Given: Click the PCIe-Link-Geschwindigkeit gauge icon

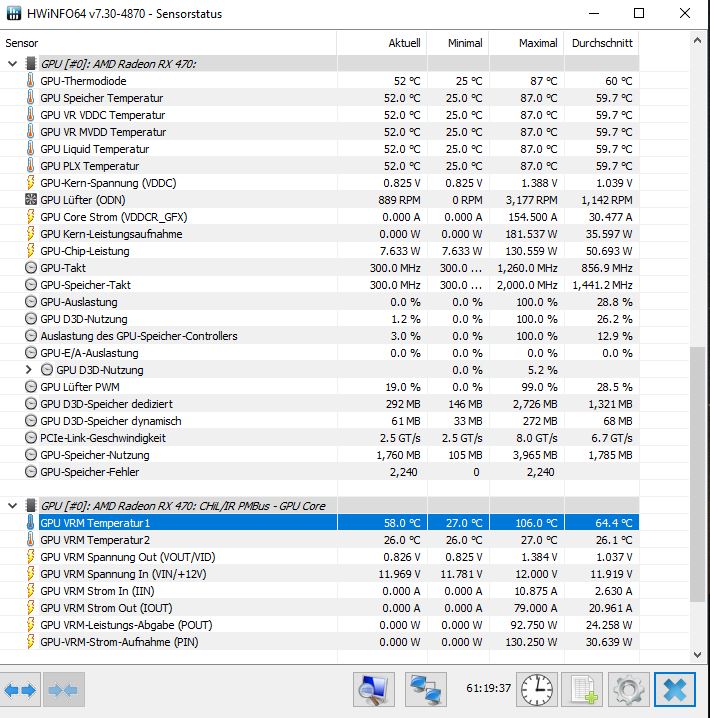Looking at the screenshot, I should click(30, 438).
